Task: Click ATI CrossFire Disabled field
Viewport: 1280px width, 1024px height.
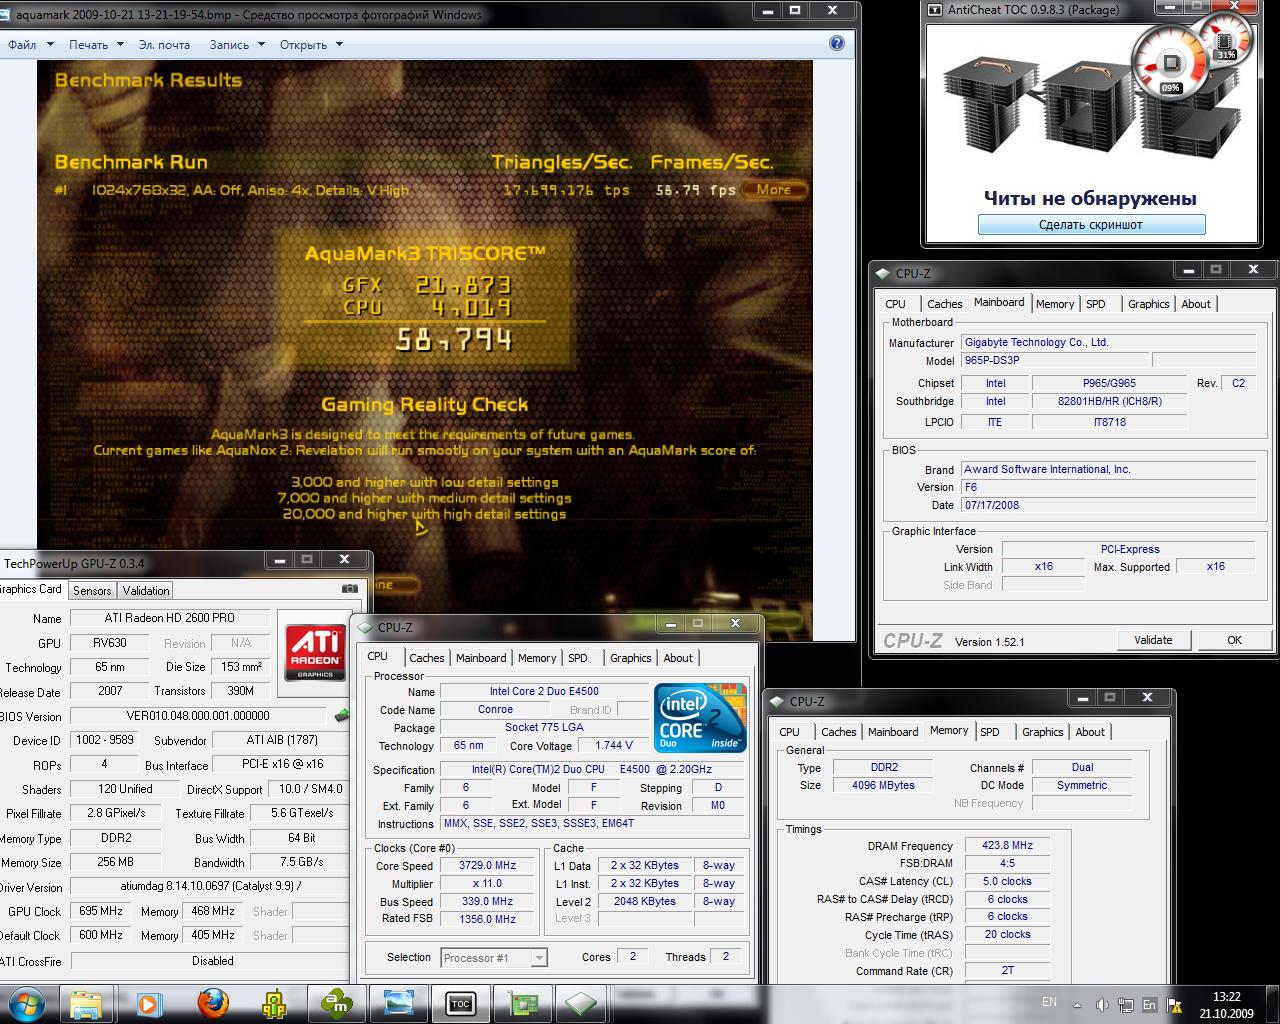Action: tap(212, 961)
